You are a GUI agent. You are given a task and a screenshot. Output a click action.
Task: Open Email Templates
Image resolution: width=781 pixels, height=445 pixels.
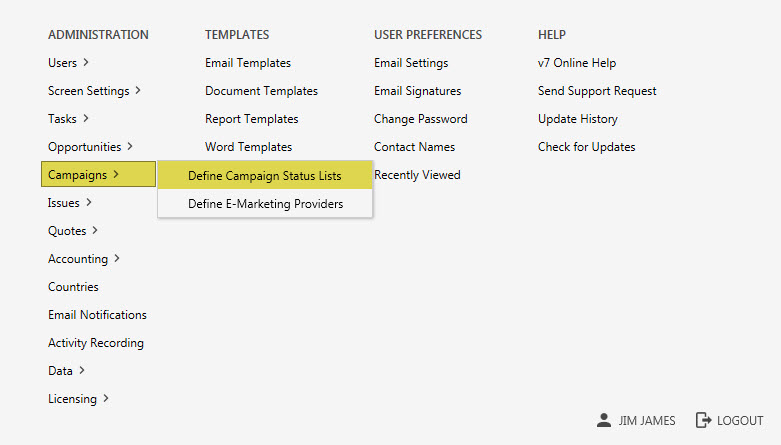tap(248, 63)
